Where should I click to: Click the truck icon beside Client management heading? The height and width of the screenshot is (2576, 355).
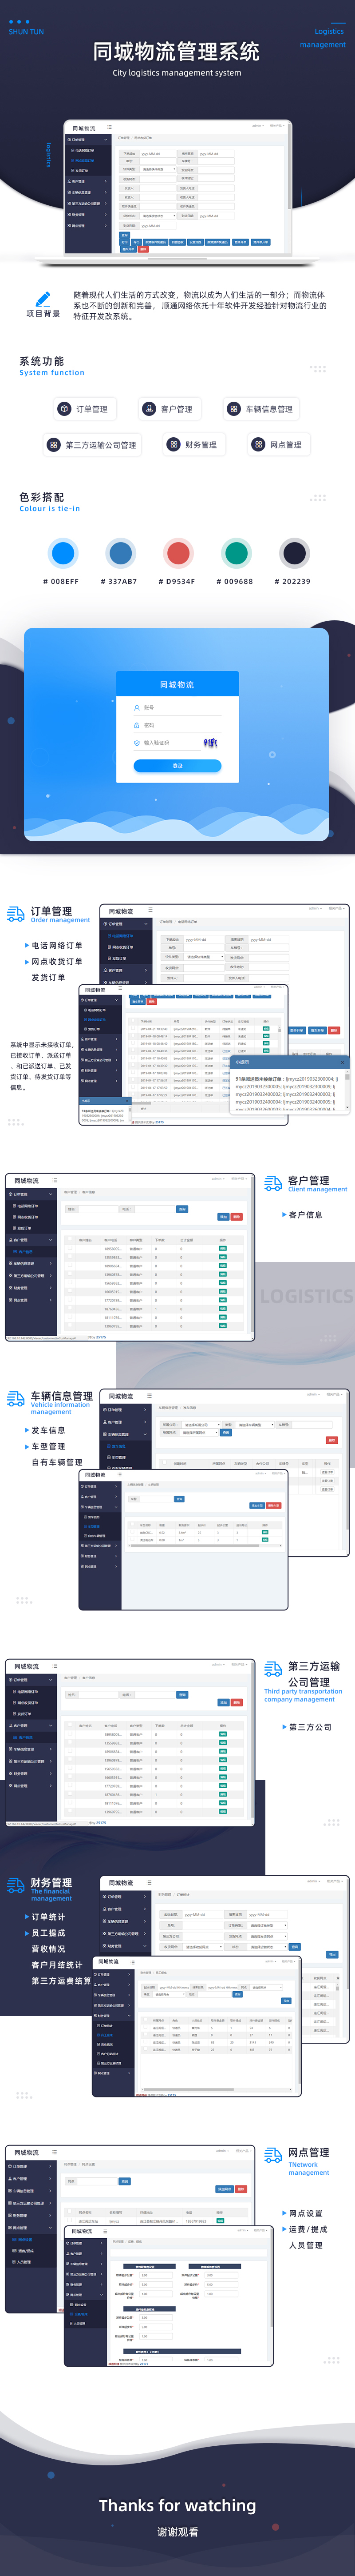[x=272, y=1184]
